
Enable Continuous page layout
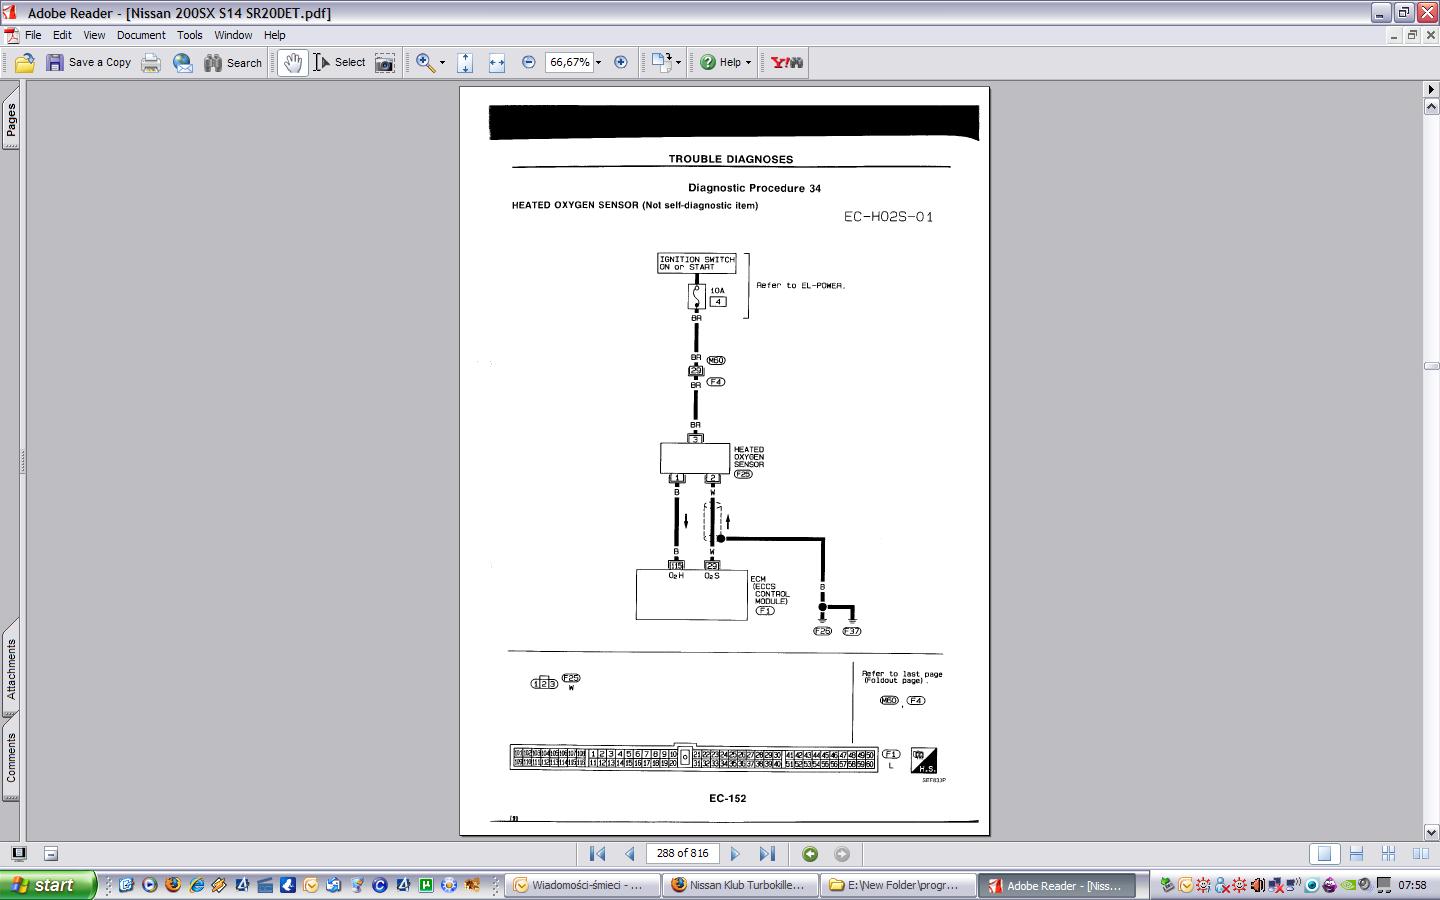pyautogui.click(x=1356, y=854)
